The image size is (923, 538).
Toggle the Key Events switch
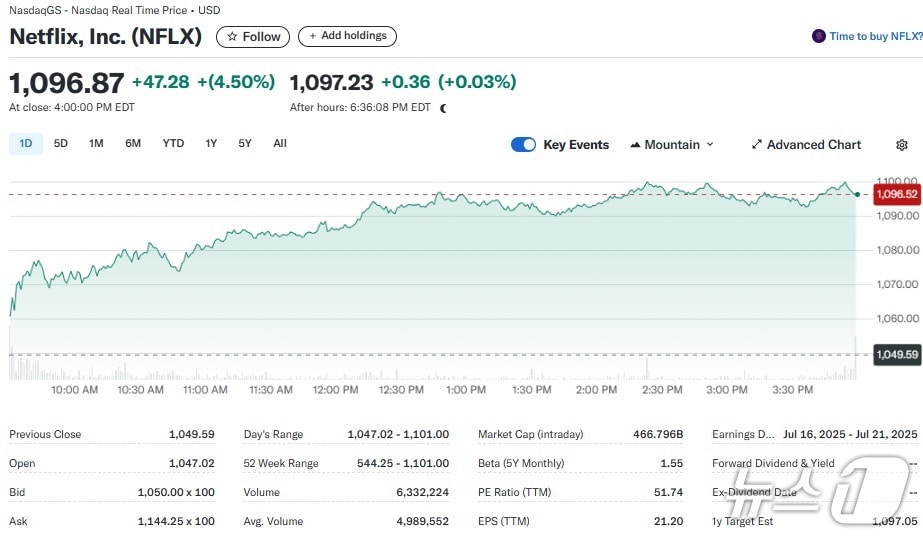(x=523, y=145)
